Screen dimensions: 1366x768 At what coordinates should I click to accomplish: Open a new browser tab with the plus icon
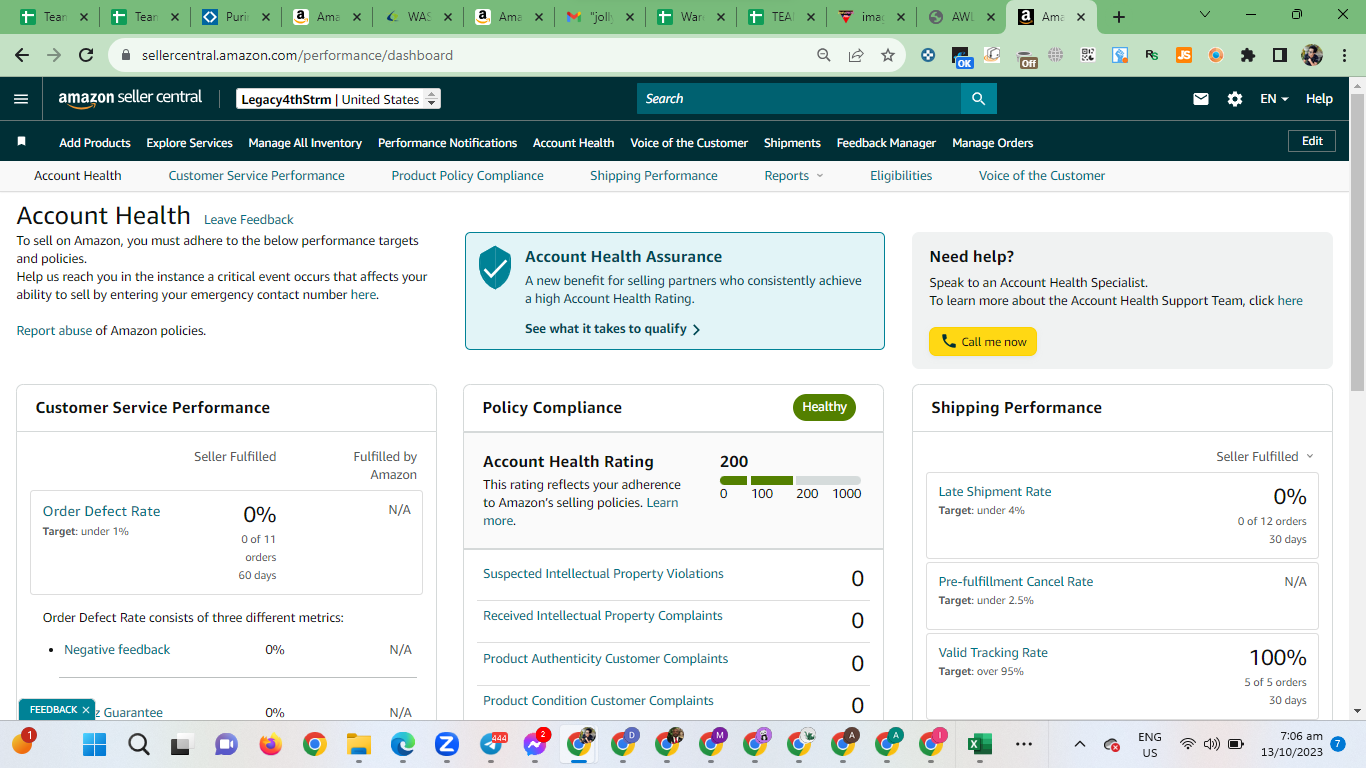tap(1119, 17)
